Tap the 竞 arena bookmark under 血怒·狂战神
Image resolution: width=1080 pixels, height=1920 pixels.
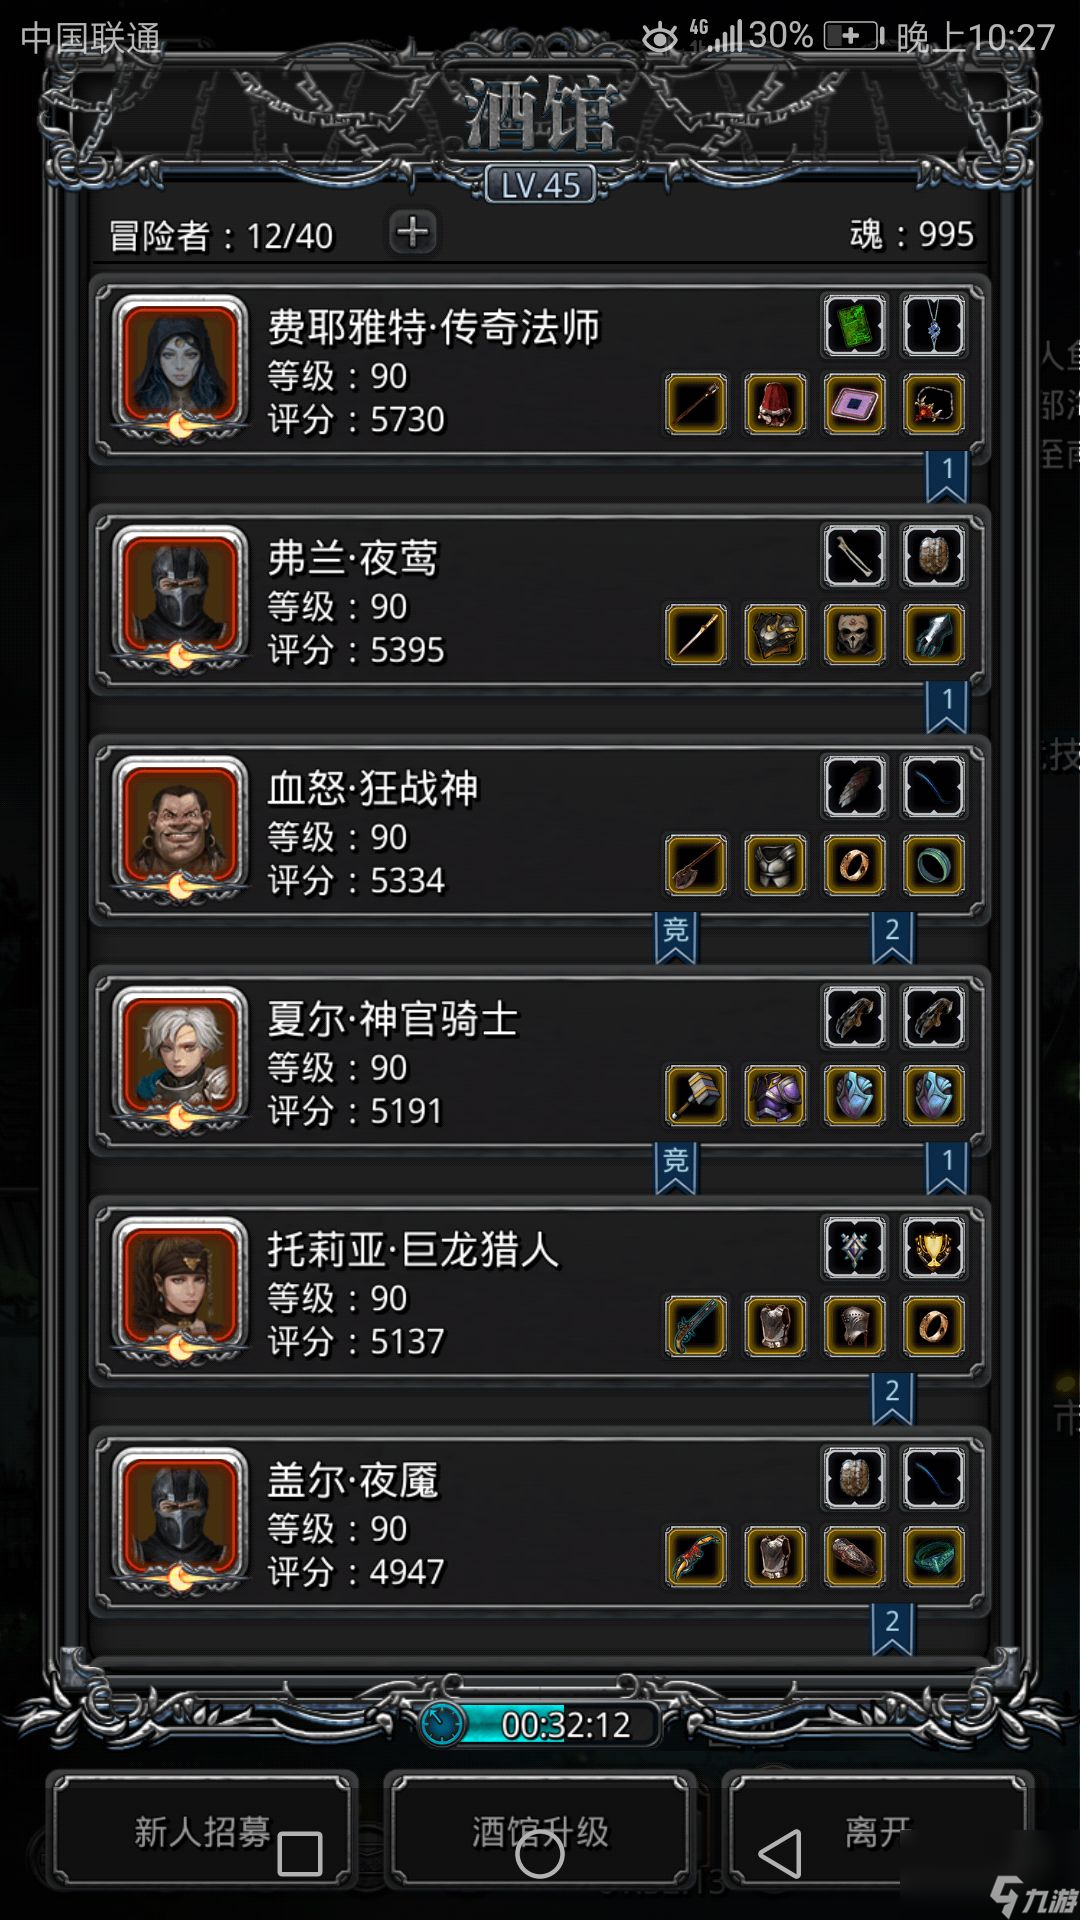point(676,937)
